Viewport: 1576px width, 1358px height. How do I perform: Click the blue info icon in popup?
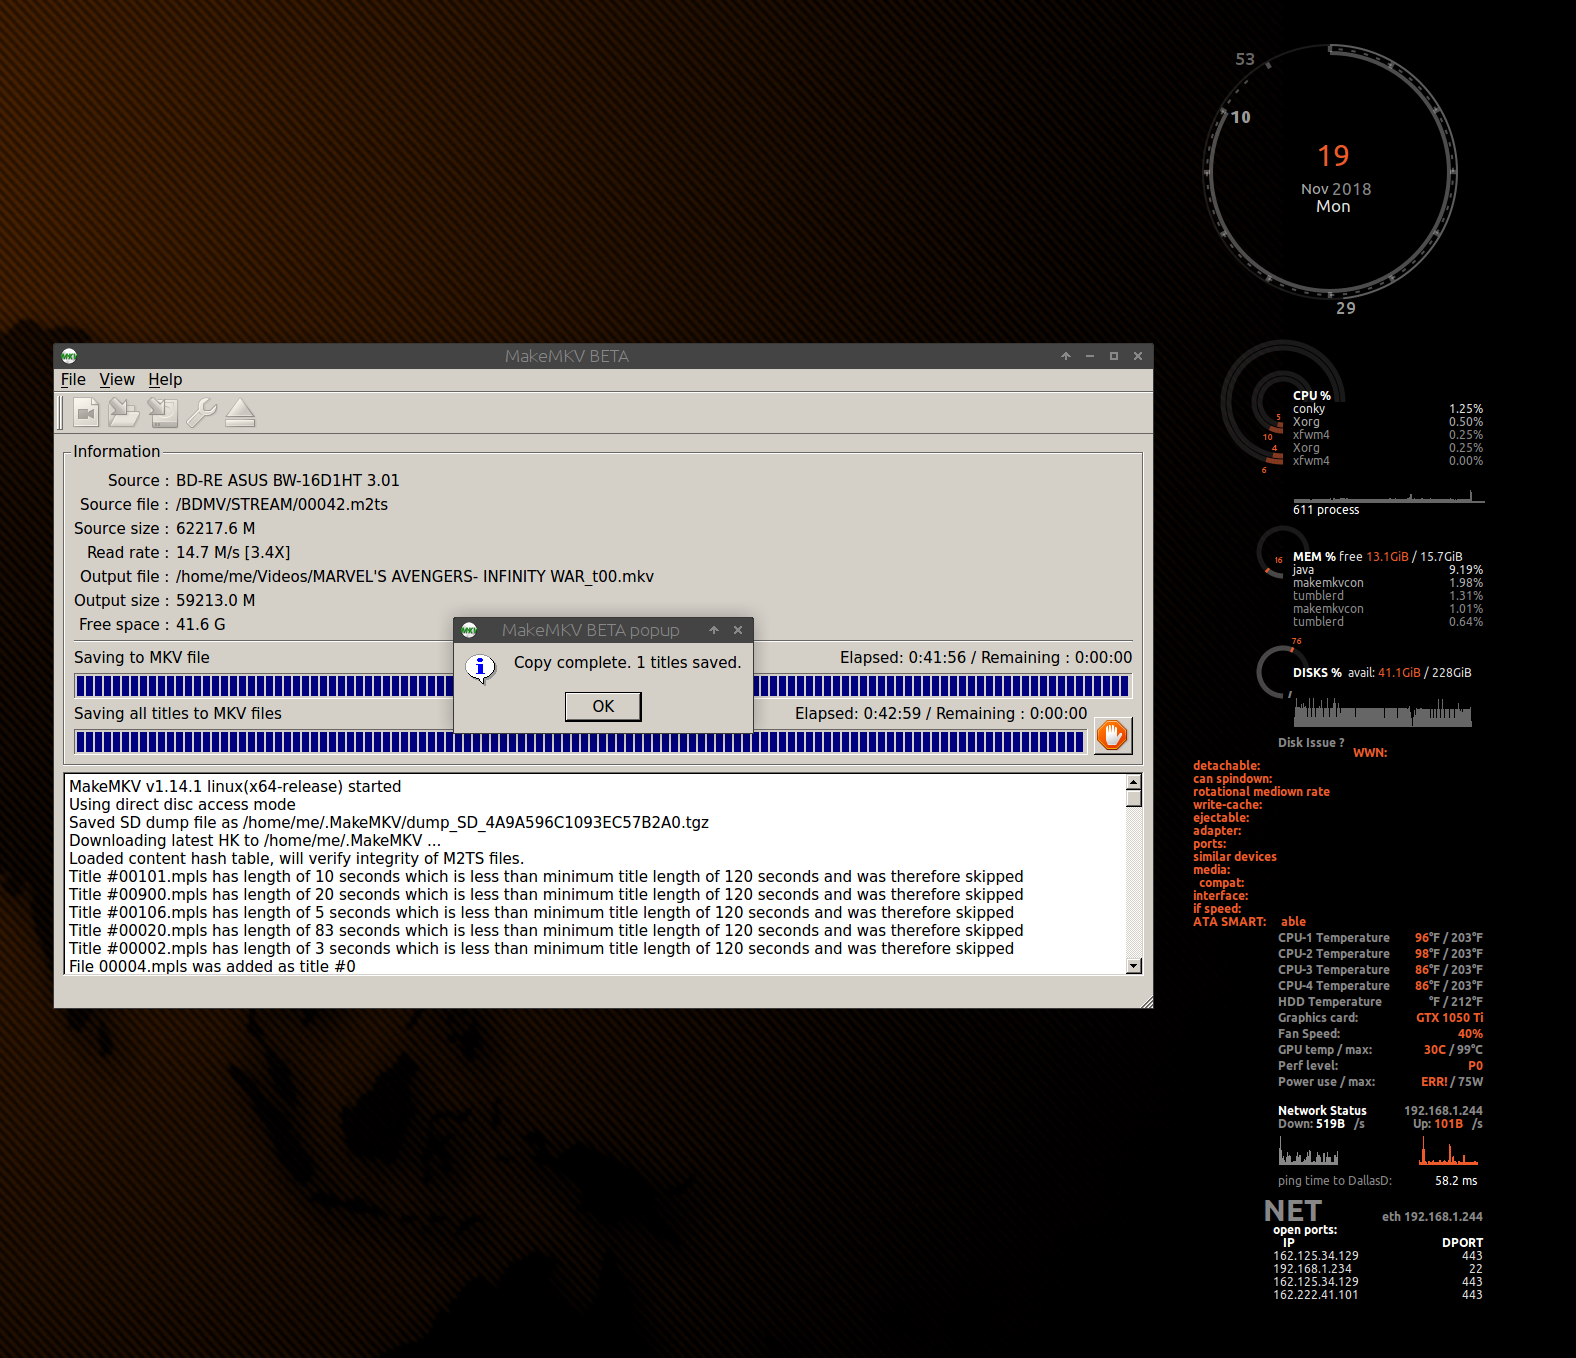(x=480, y=668)
